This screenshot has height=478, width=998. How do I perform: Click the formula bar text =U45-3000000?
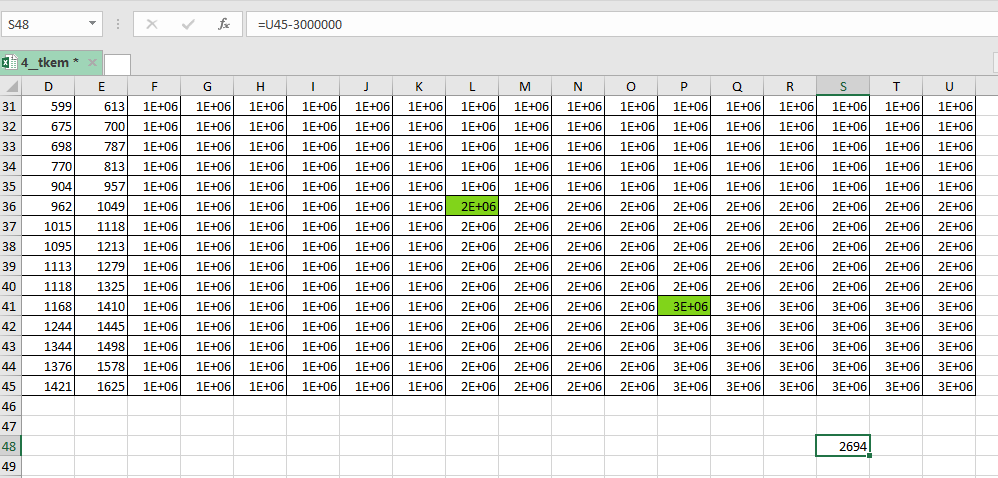[300, 24]
